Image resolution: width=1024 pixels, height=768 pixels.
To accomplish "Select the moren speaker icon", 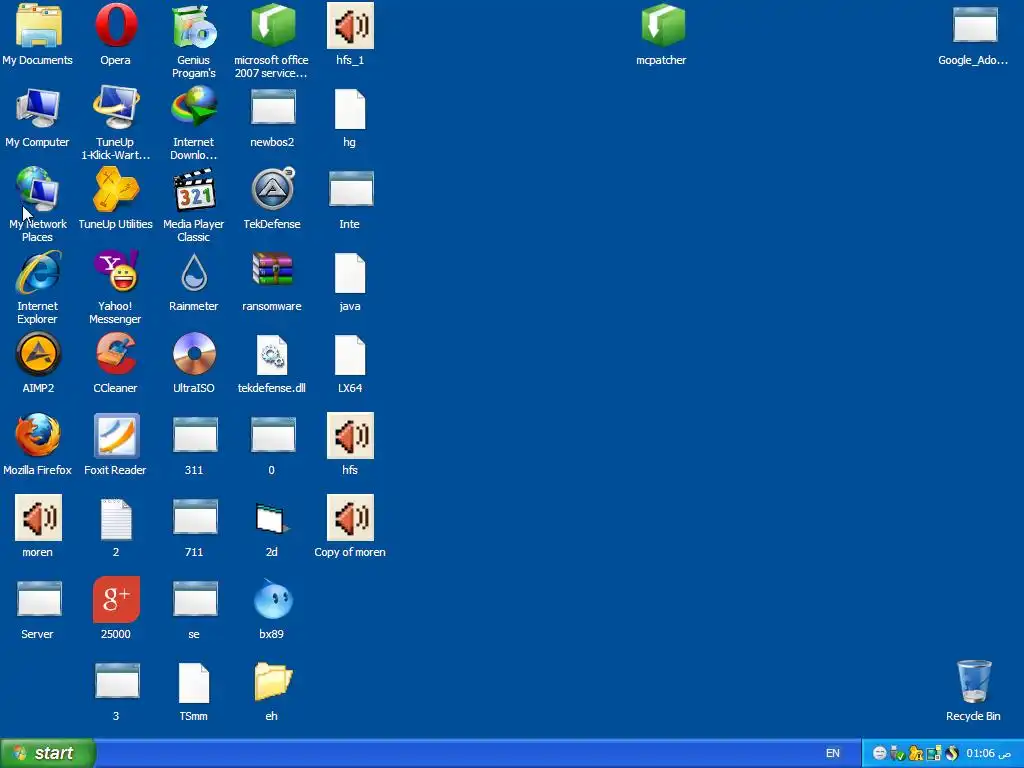I will (x=39, y=518).
